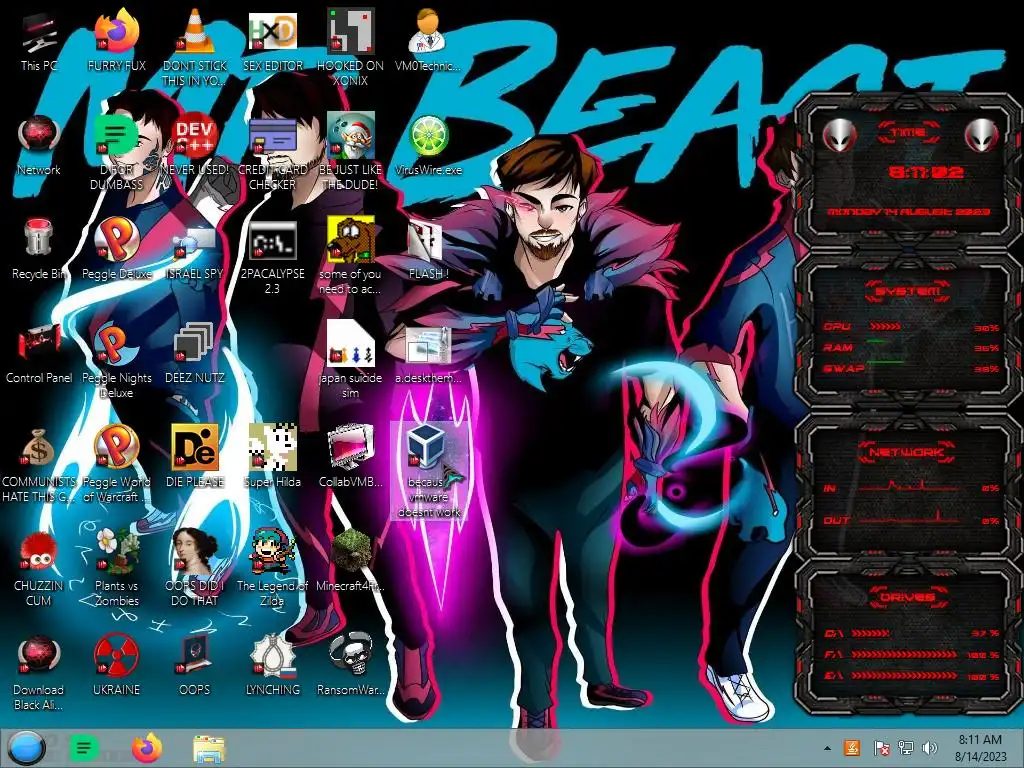Open the HOOKED ON XONIX game icon
1024x768 pixels.
(x=350, y=31)
